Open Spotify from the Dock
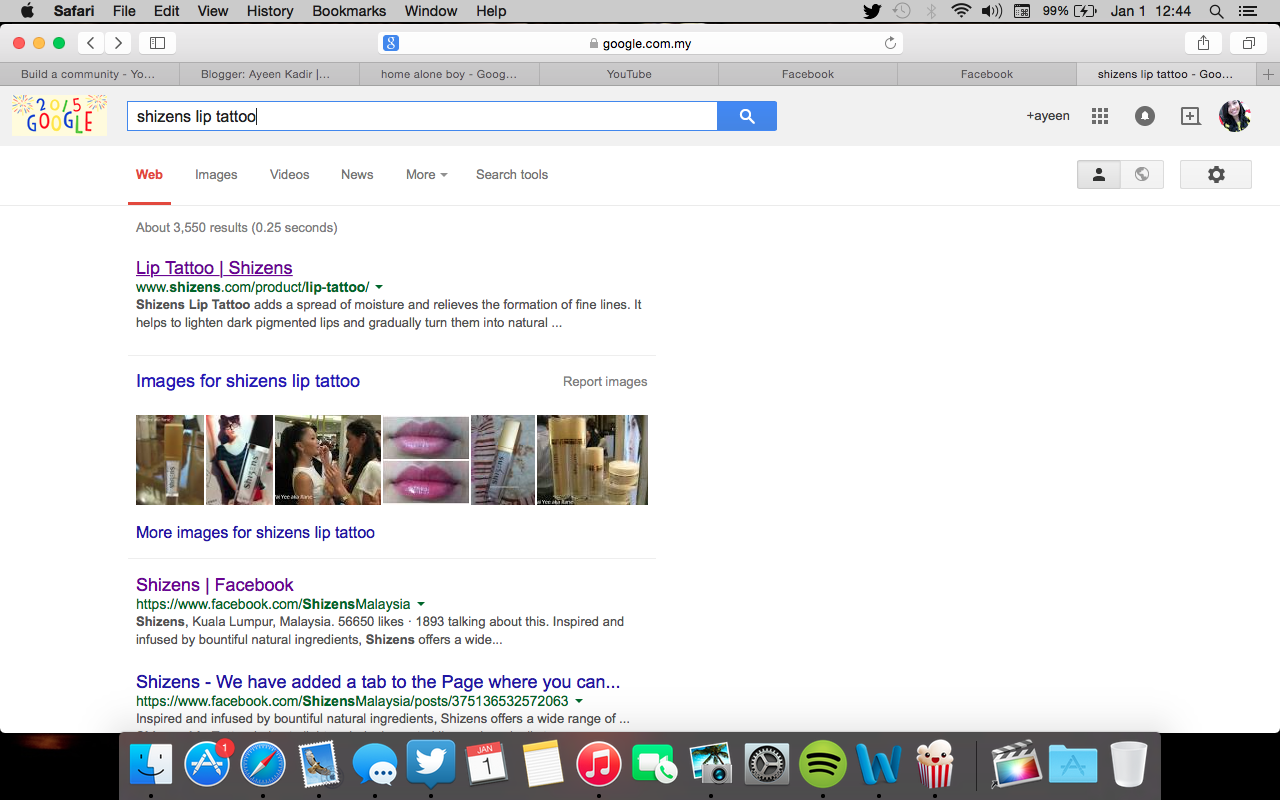This screenshot has height=800, width=1280. 823,766
